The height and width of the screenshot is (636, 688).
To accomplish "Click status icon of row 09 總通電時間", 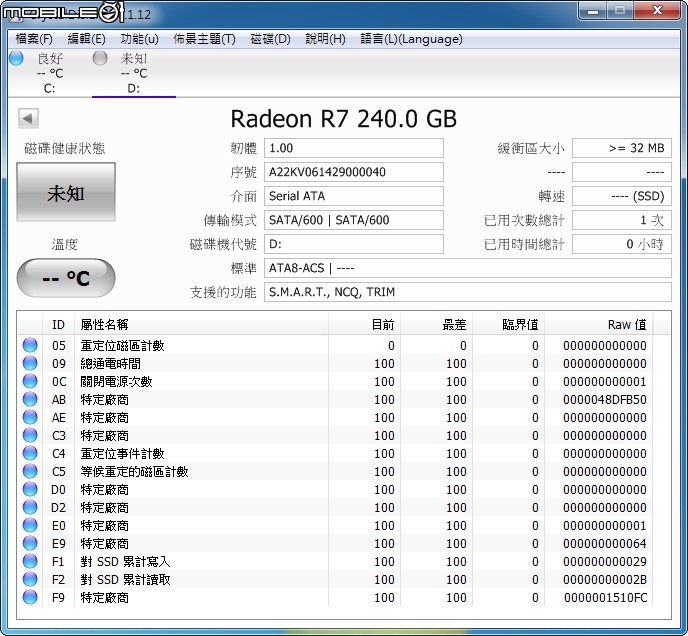I will coord(30,363).
